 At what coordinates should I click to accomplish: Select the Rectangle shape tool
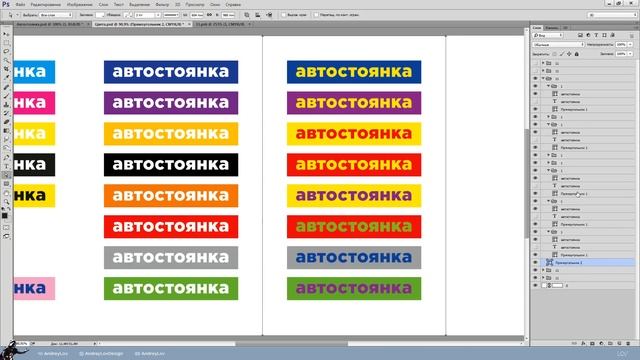pyautogui.click(x=6, y=184)
